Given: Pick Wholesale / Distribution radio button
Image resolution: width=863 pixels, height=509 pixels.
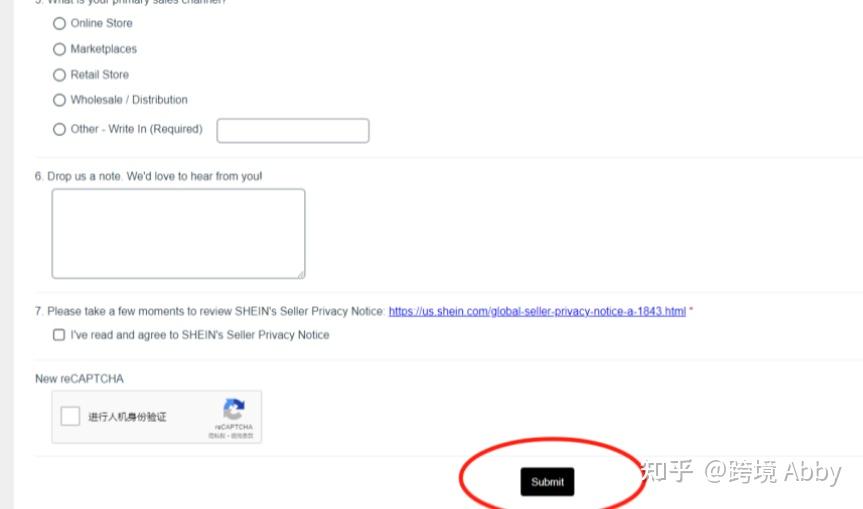Looking at the screenshot, I should point(59,100).
